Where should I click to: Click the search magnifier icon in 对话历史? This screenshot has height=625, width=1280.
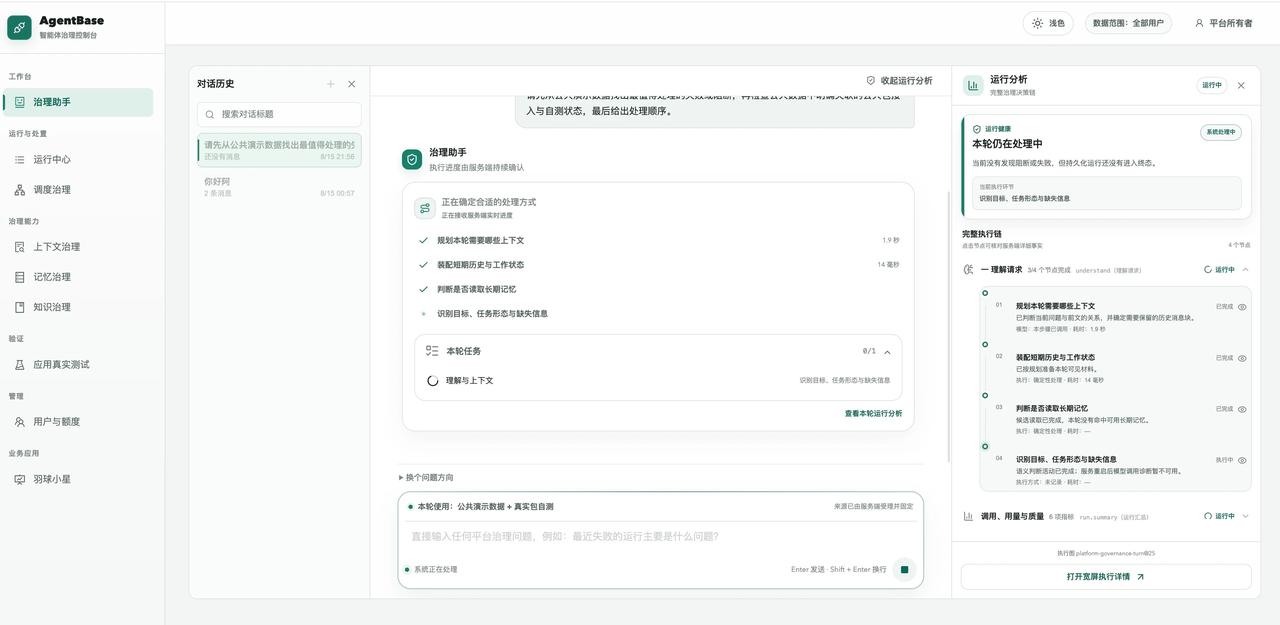[210, 114]
